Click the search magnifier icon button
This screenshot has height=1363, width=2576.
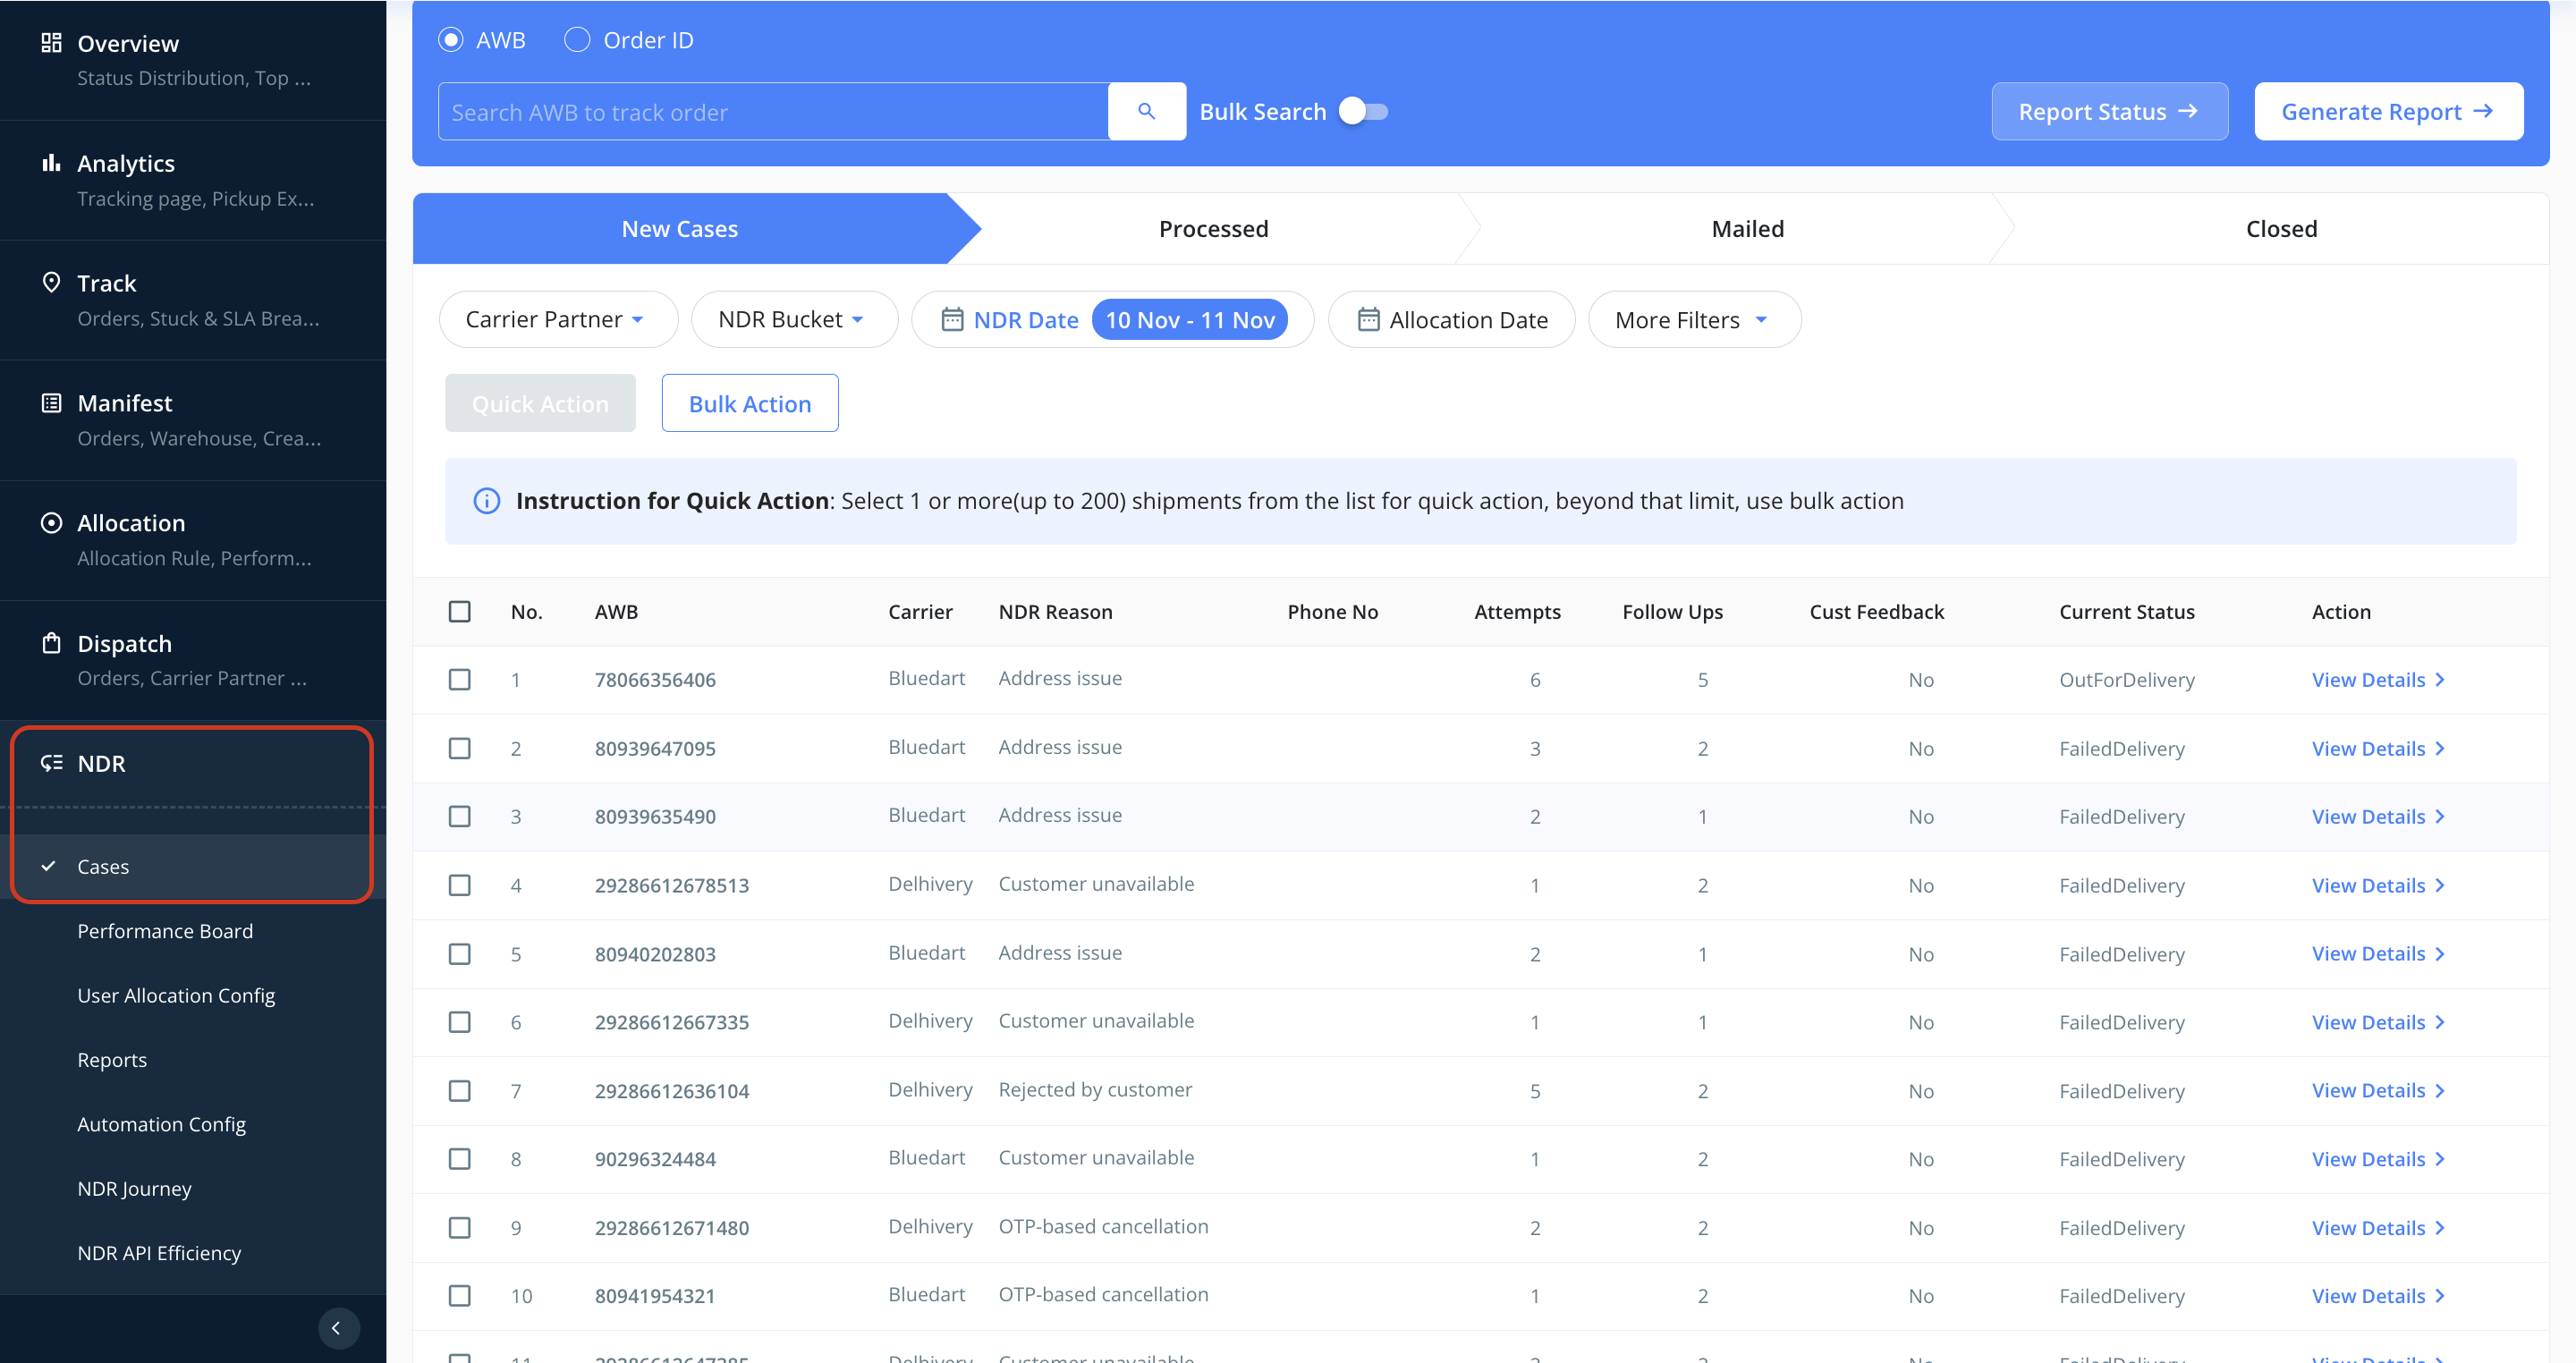[x=1146, y=111]
